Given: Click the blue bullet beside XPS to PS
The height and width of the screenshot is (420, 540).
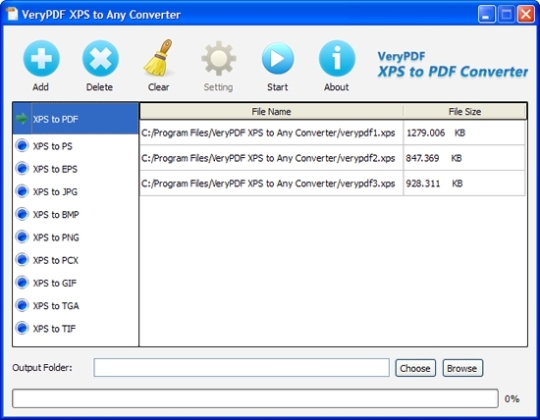Looking at the screenshot, I should point(22,146).
